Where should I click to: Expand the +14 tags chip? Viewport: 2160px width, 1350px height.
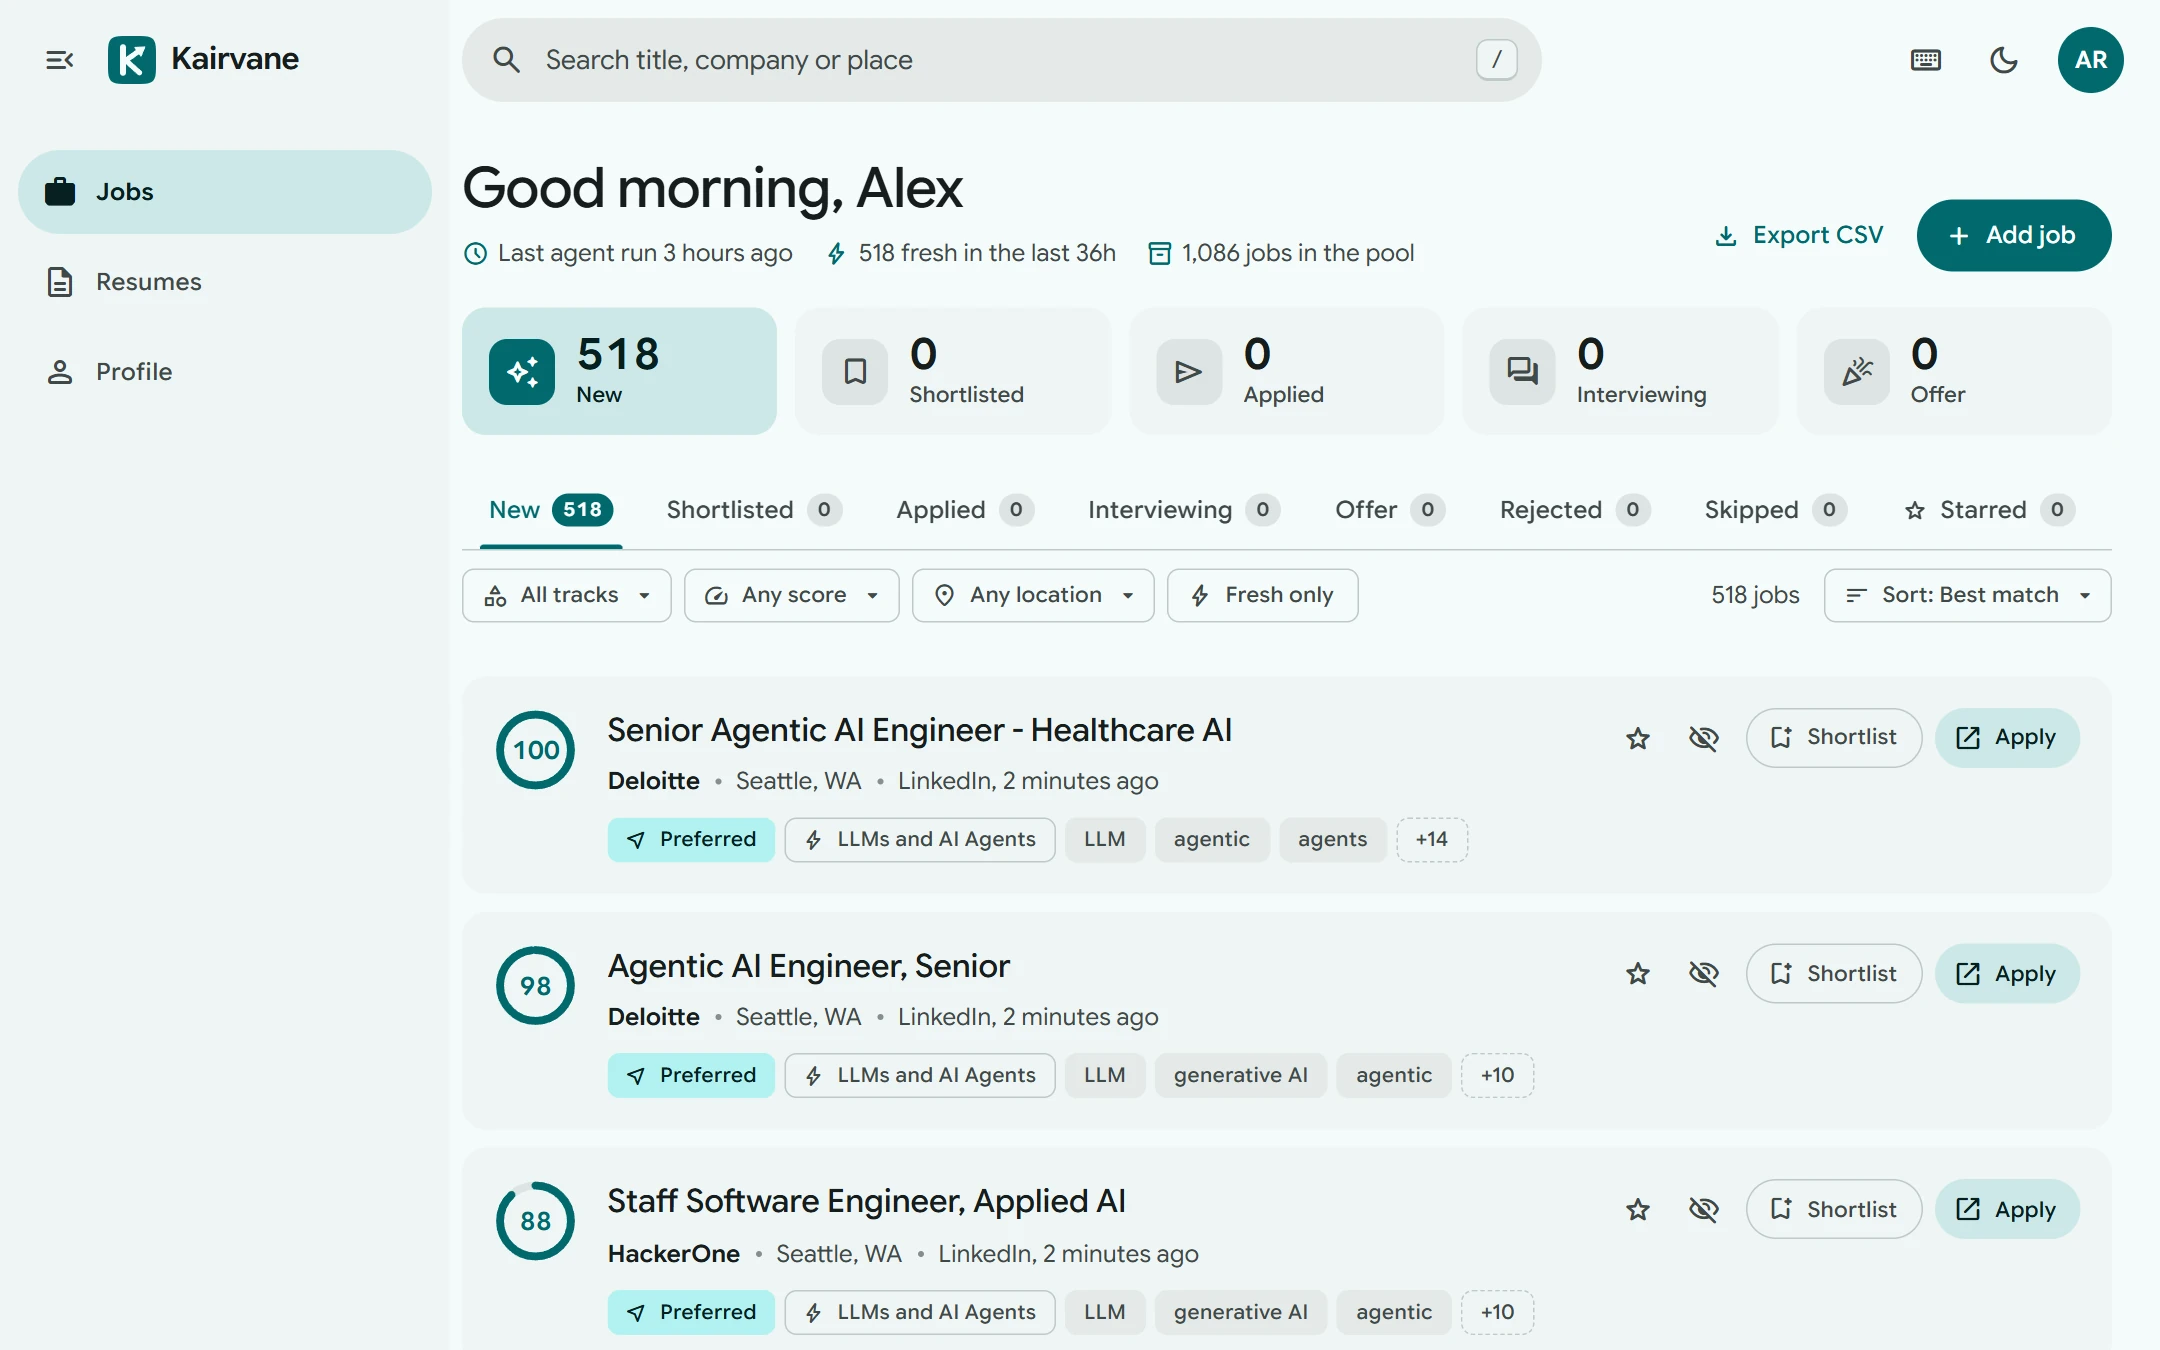tap(1432, 840)
